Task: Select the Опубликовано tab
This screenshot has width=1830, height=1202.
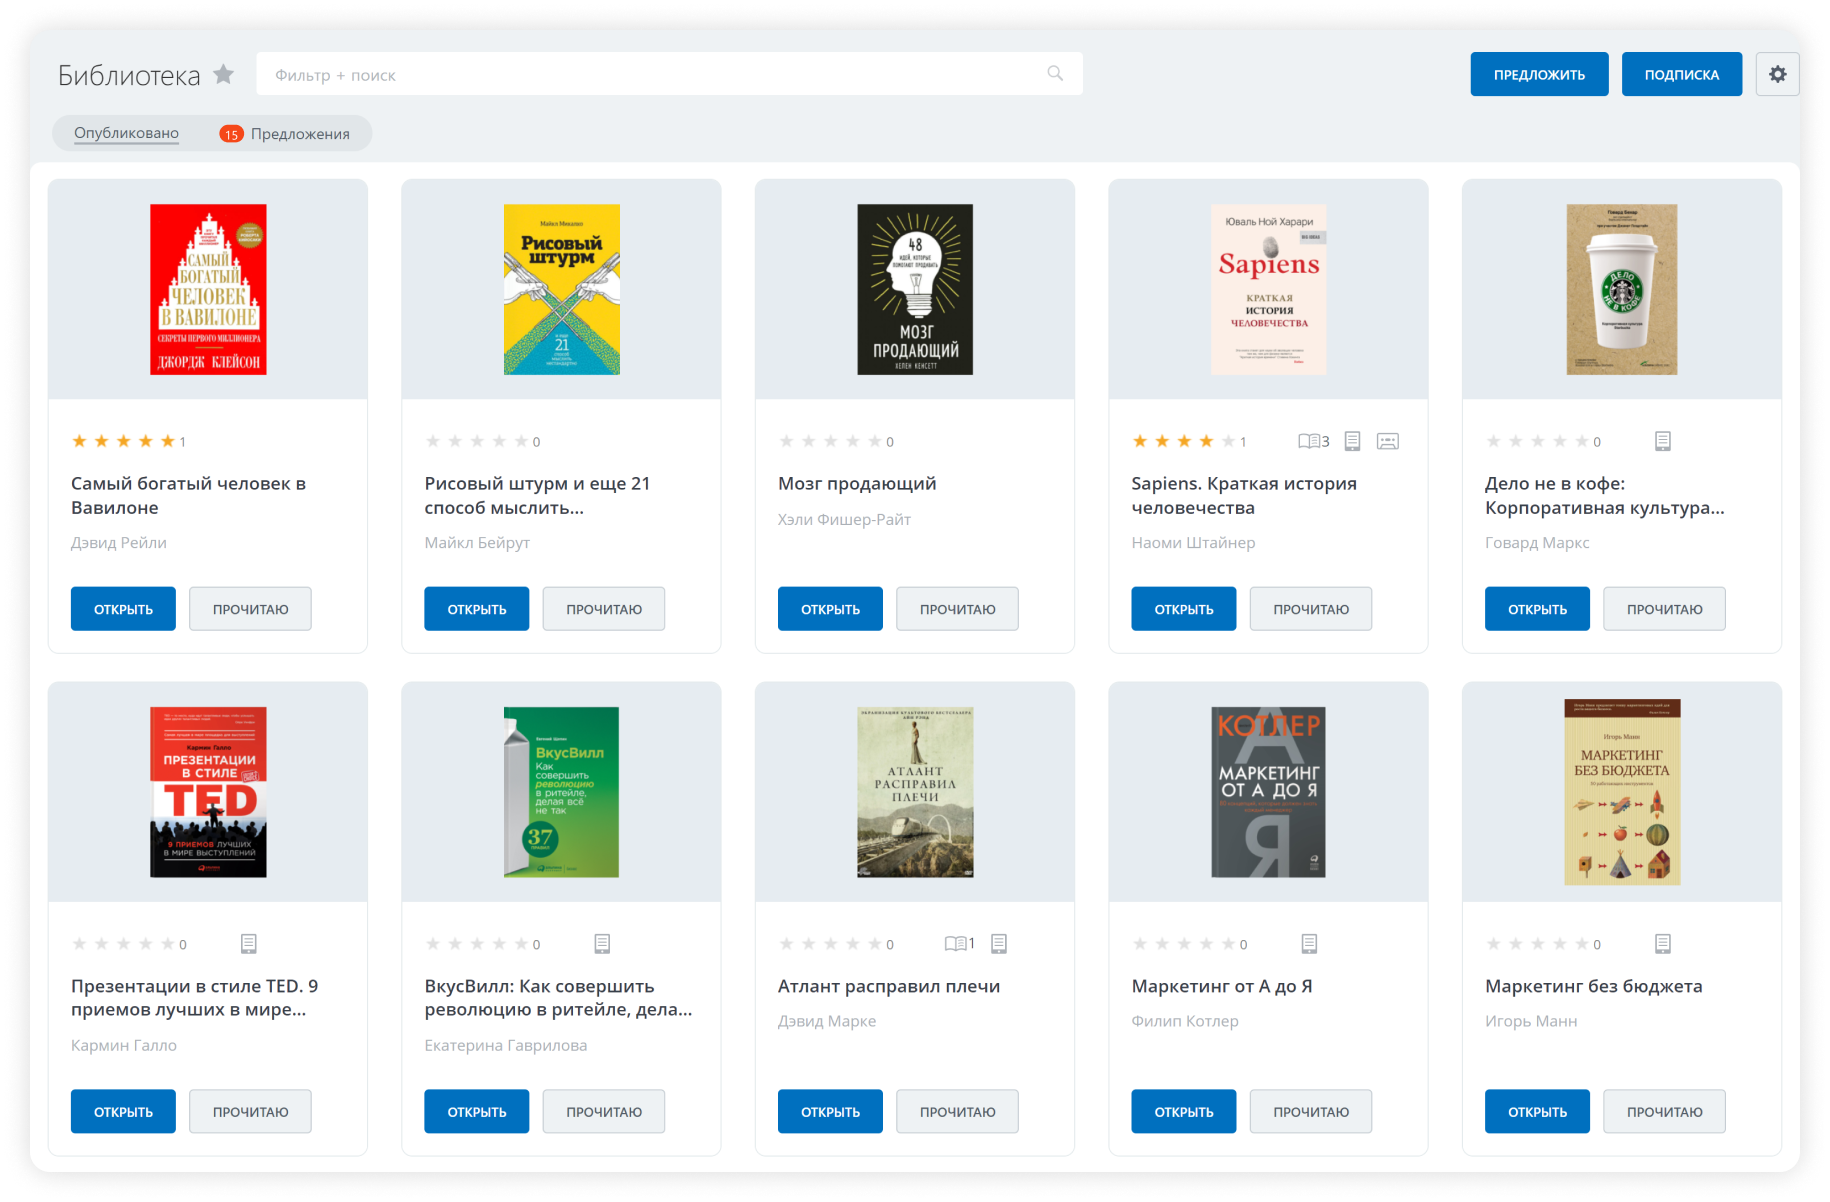Action: pyautogui.click(x=126, y=133)
